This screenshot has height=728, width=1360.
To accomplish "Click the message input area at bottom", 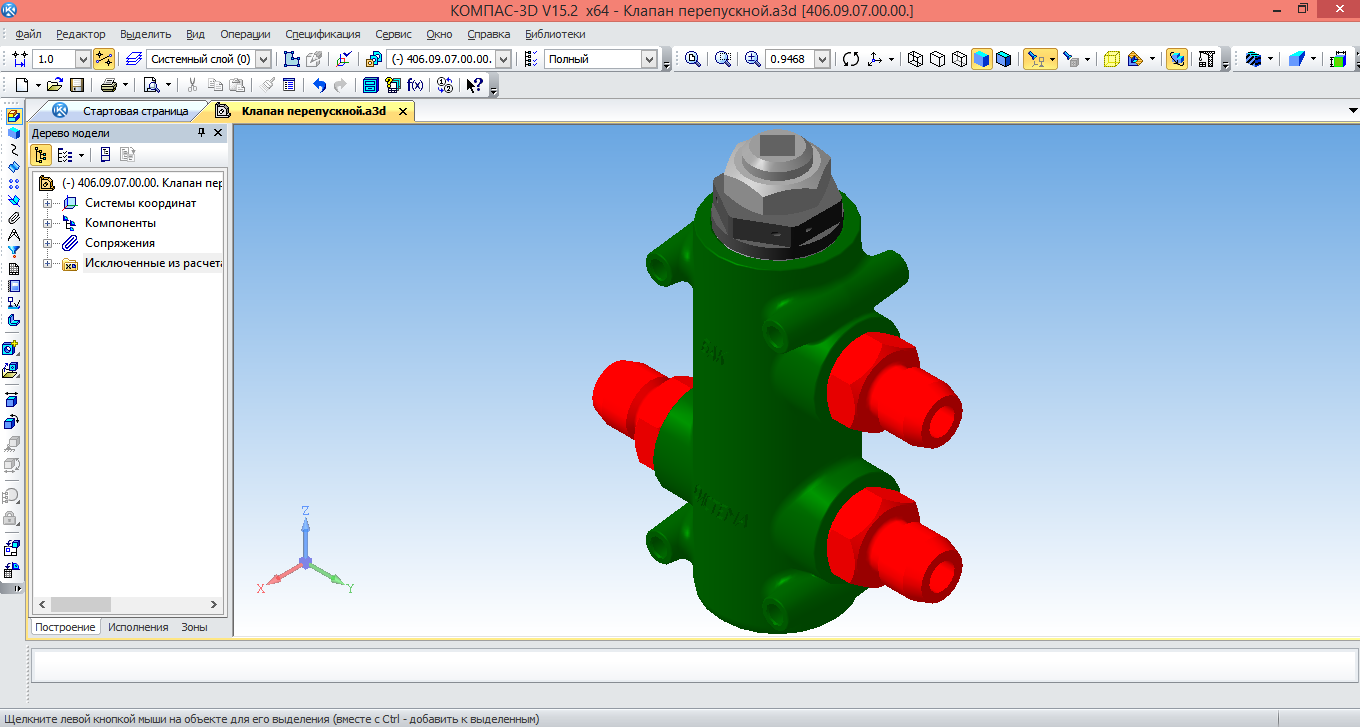I will [694, 665].
